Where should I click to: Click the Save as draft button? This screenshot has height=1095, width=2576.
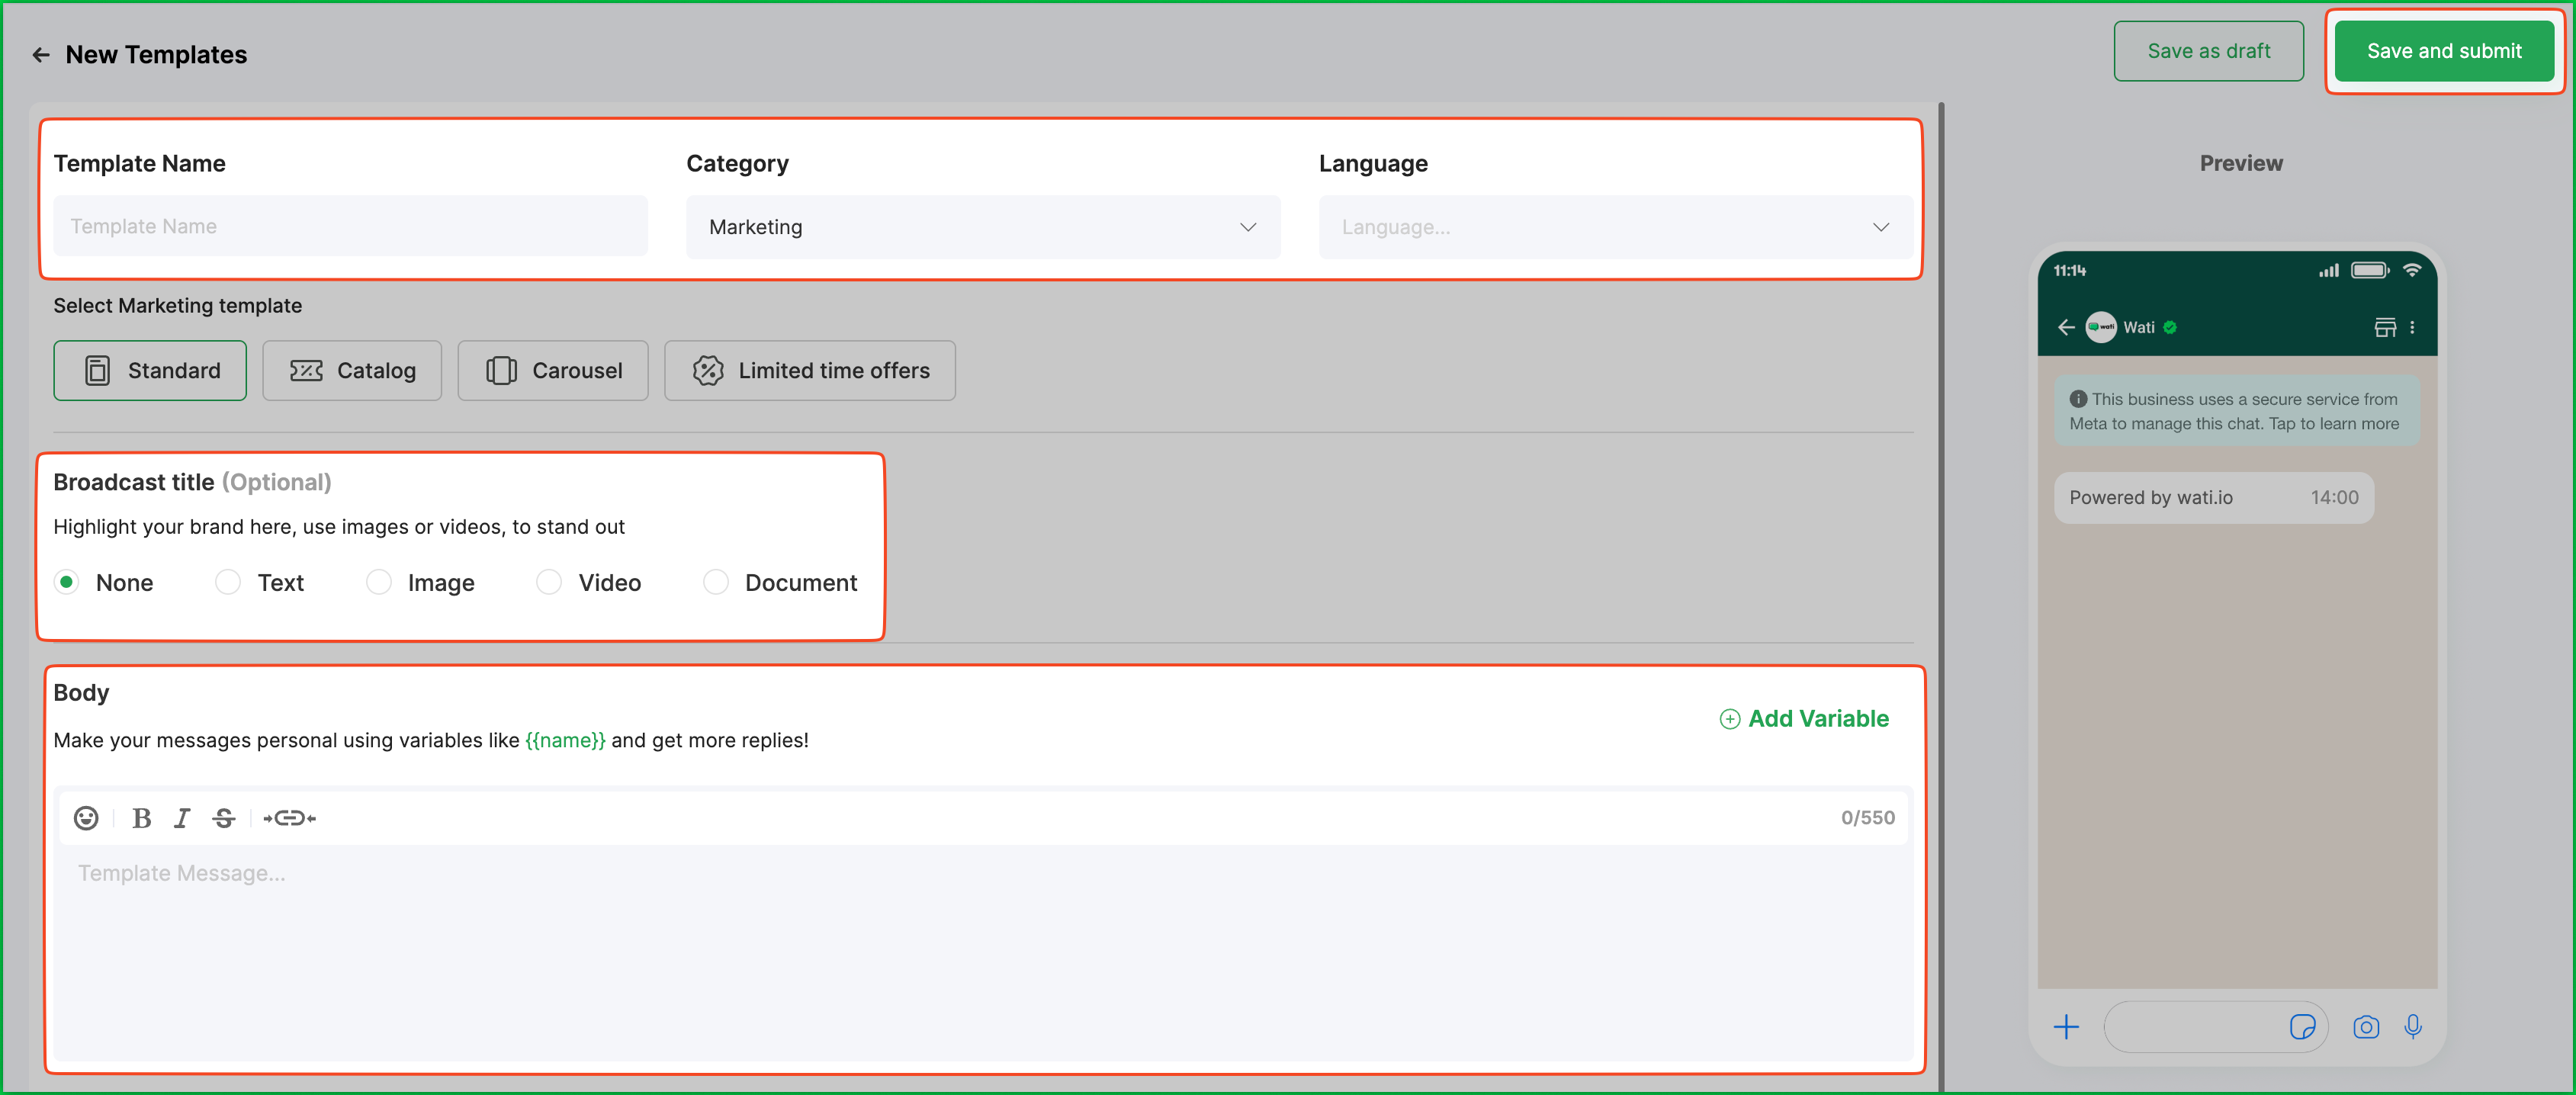[x=2208, y=51]
